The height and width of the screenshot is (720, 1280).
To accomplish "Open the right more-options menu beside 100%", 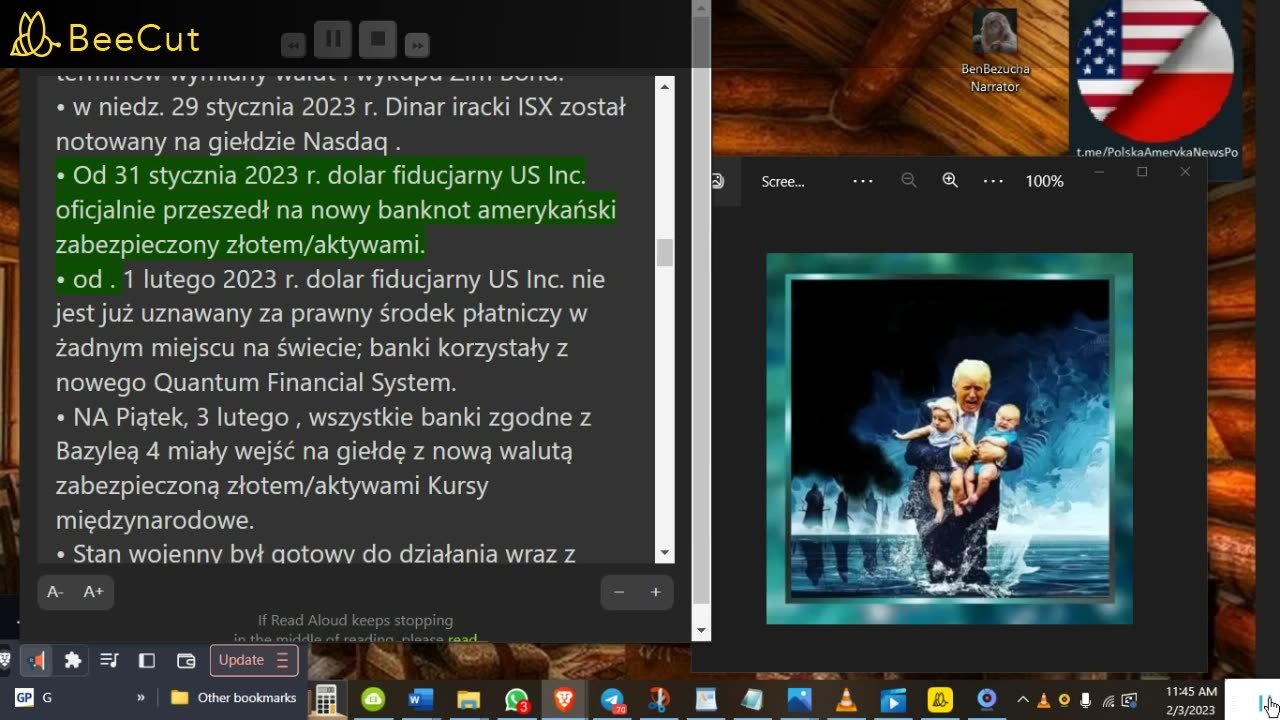I will 993,181.
